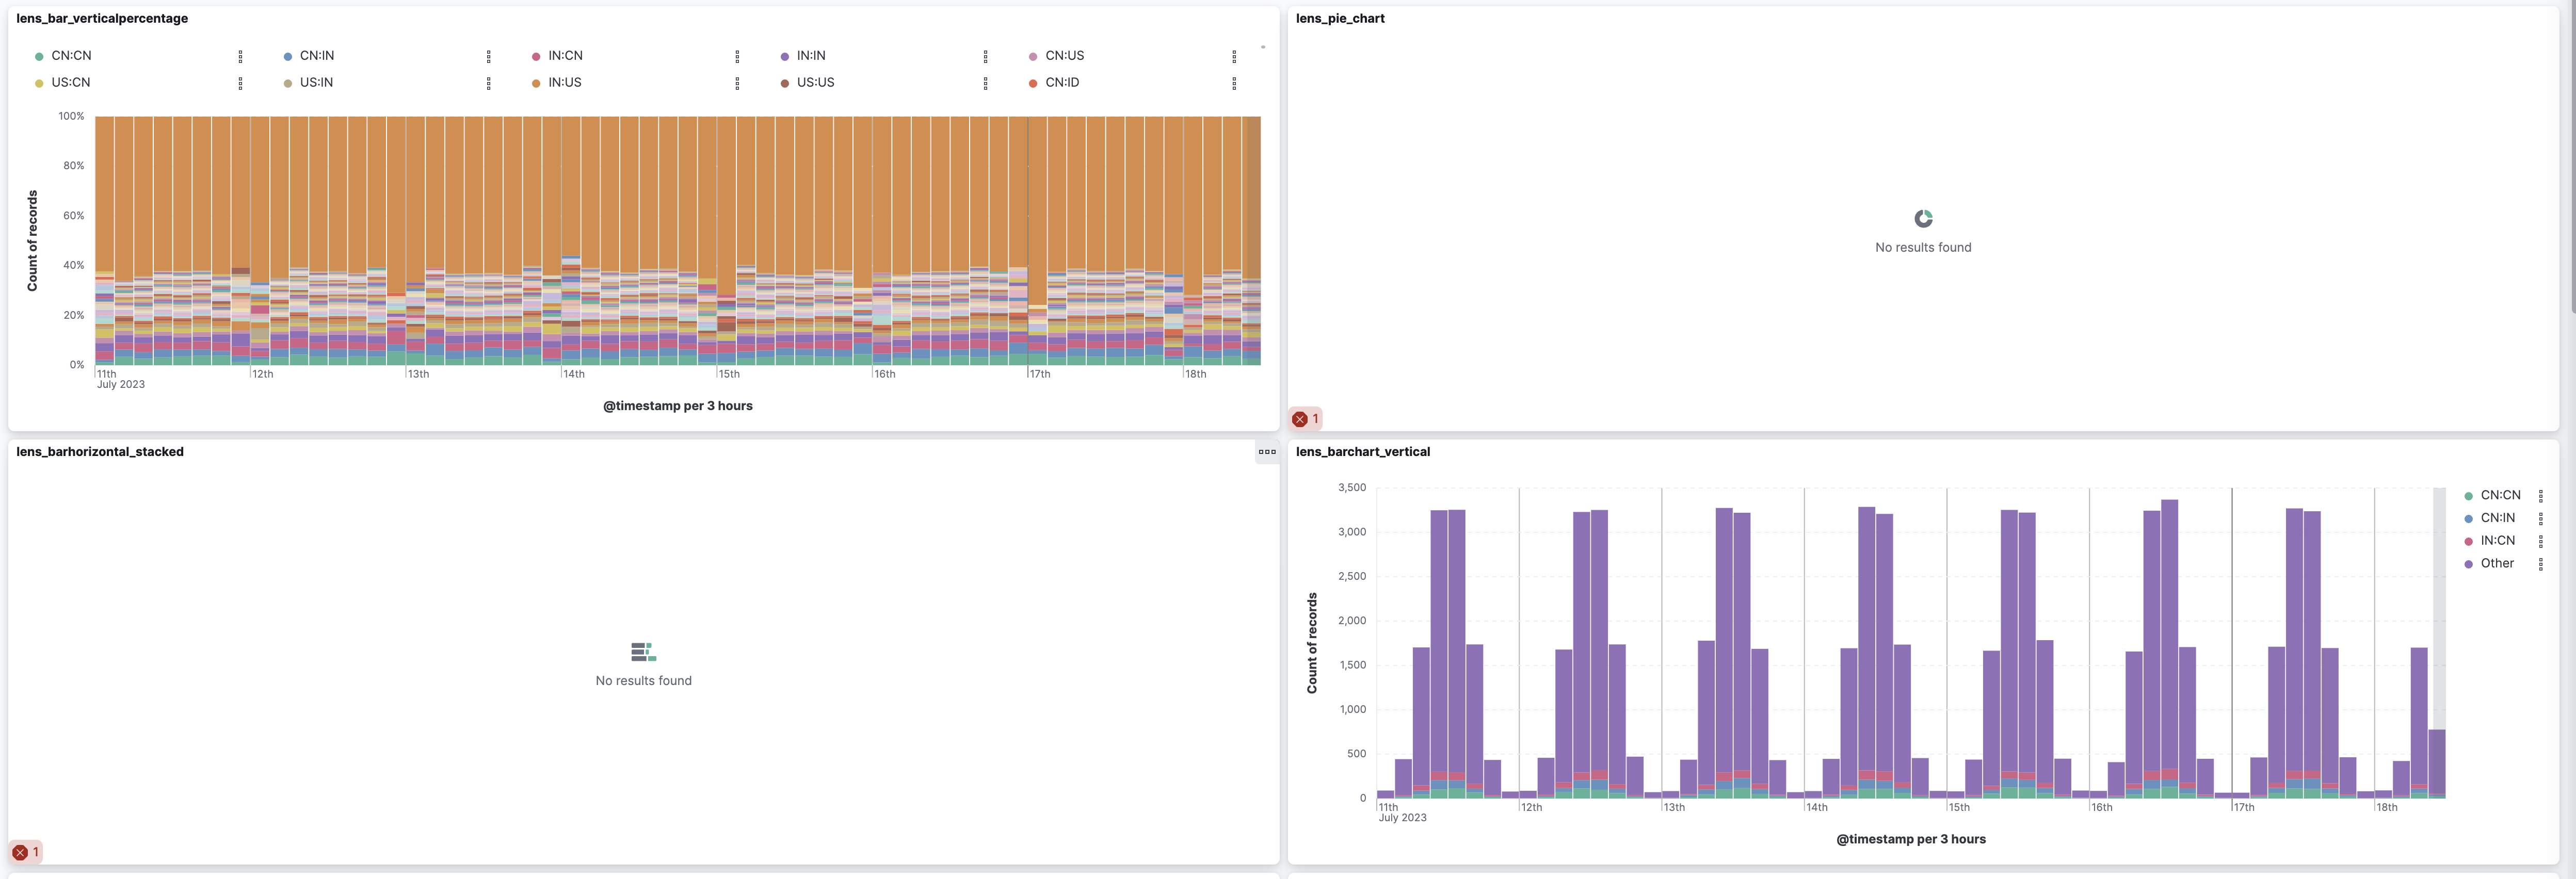Viewport: 2576px width, 879px height.
Task: Click the 100% y-axis label
Action: 72,116
